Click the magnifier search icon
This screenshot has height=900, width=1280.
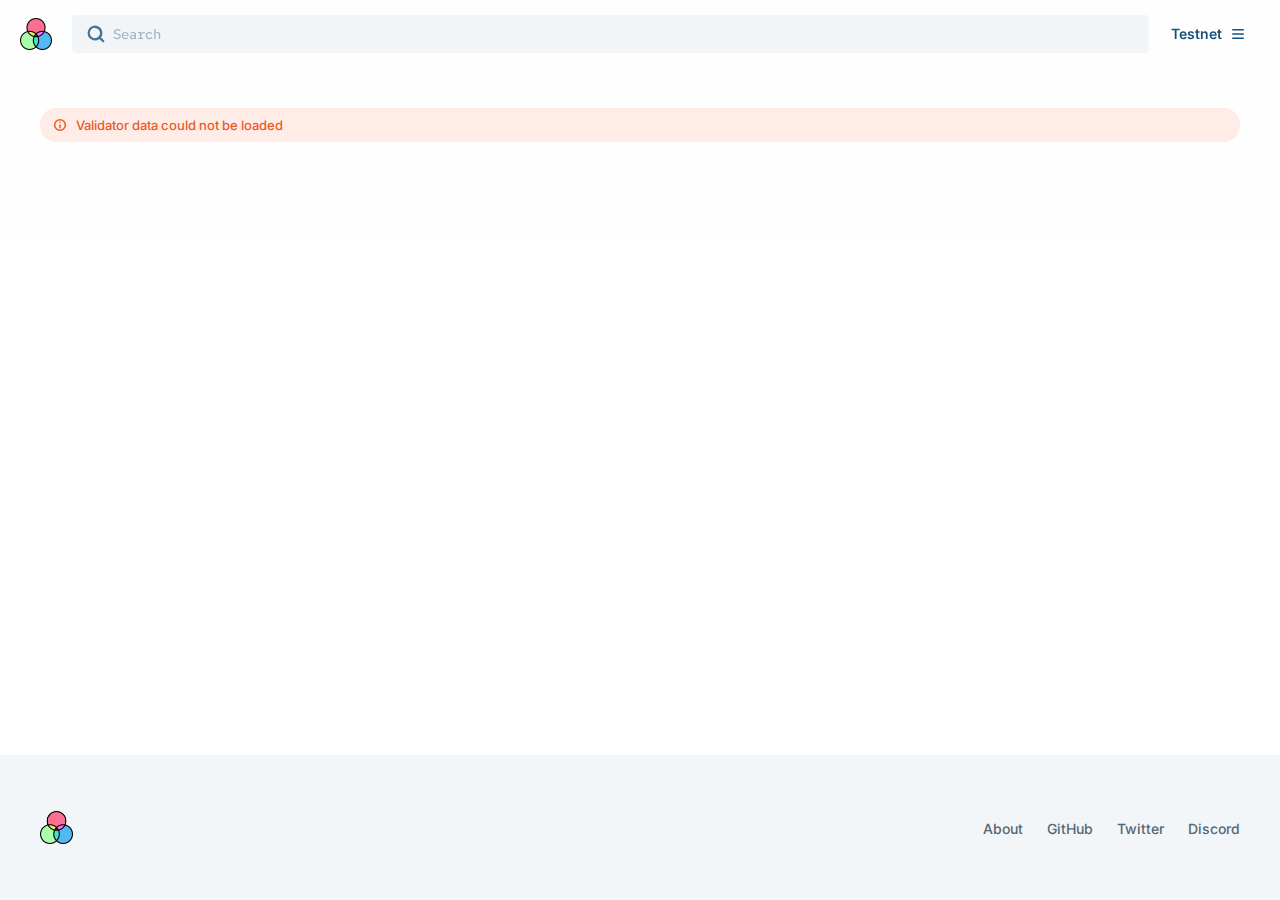[x=96, y=34]
